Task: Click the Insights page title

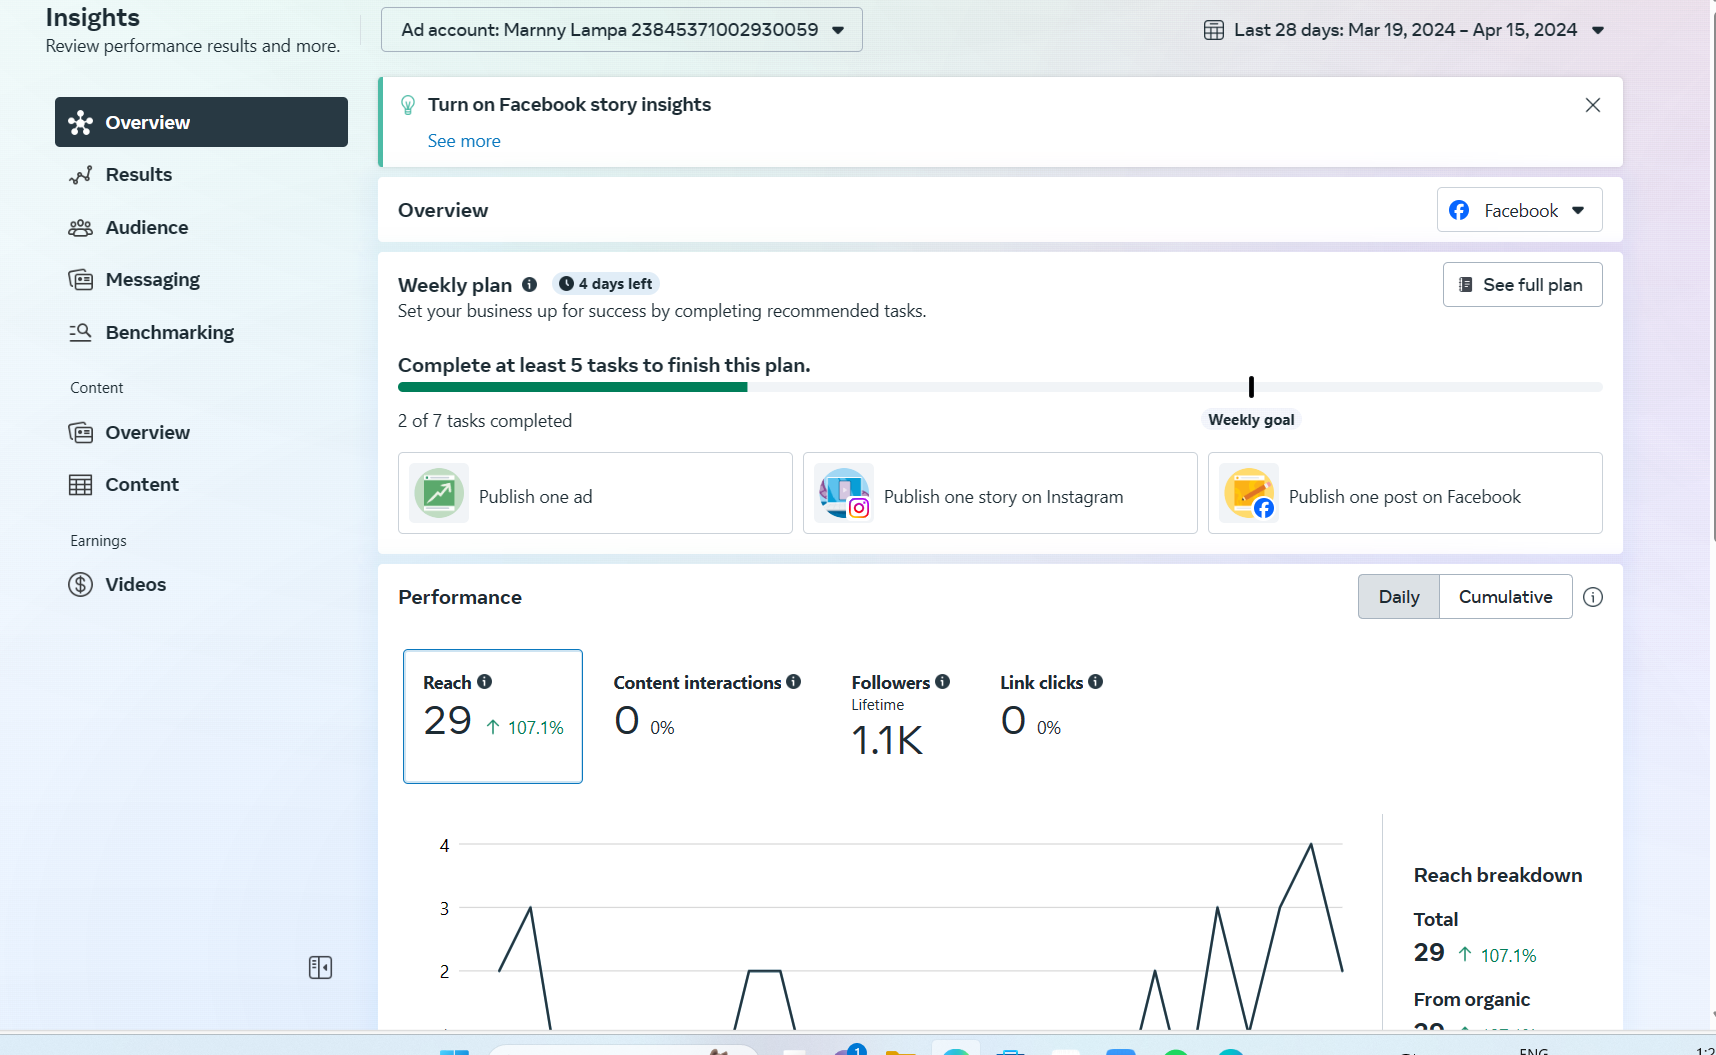Action: pos(93,18)
